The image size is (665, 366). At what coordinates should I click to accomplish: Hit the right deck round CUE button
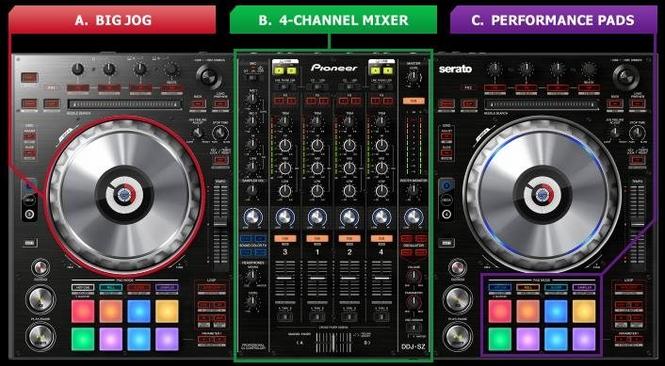(458, 299)
